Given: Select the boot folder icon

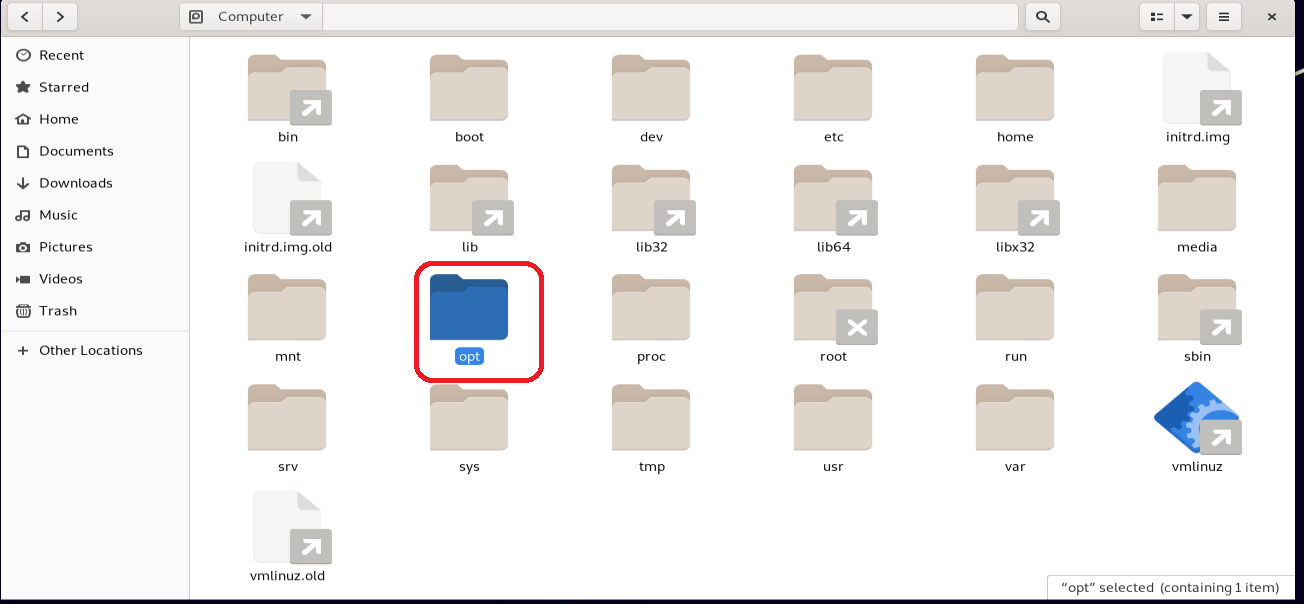Looking at the screenshot, I should click(x=469, y=88).
